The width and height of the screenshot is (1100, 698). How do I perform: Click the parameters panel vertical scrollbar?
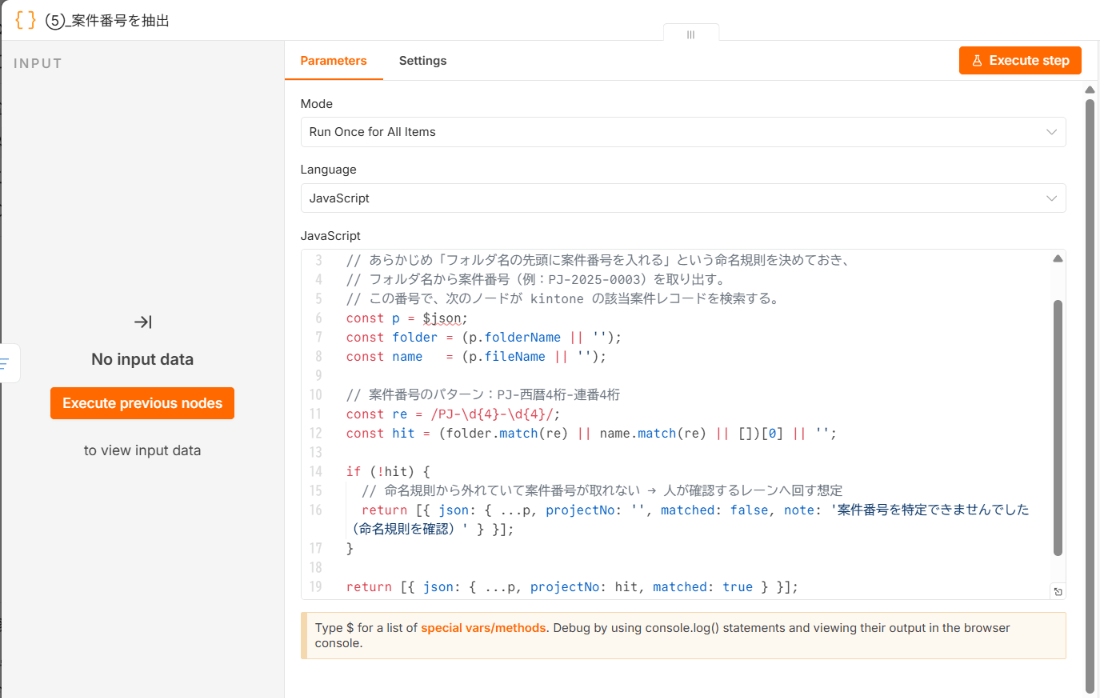click(1089, 393)
